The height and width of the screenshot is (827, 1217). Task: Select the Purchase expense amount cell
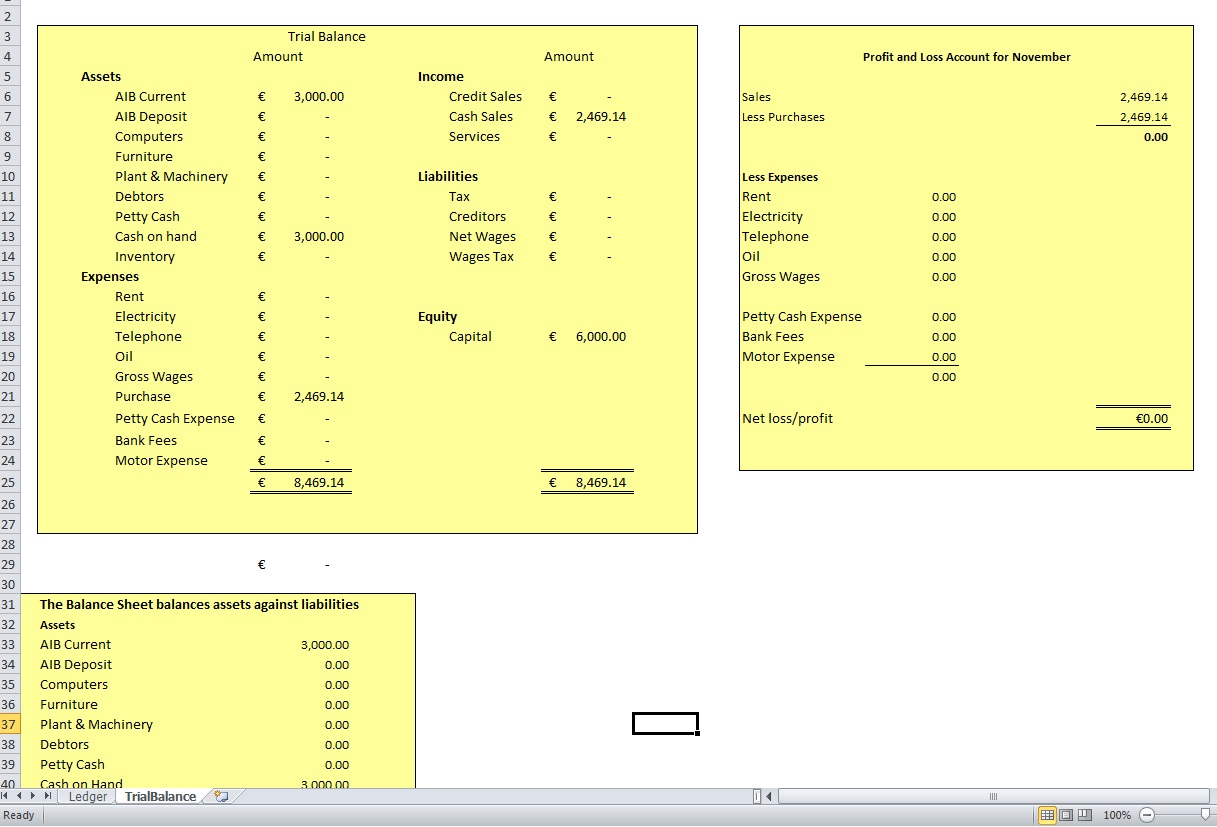tap(318, 397)
